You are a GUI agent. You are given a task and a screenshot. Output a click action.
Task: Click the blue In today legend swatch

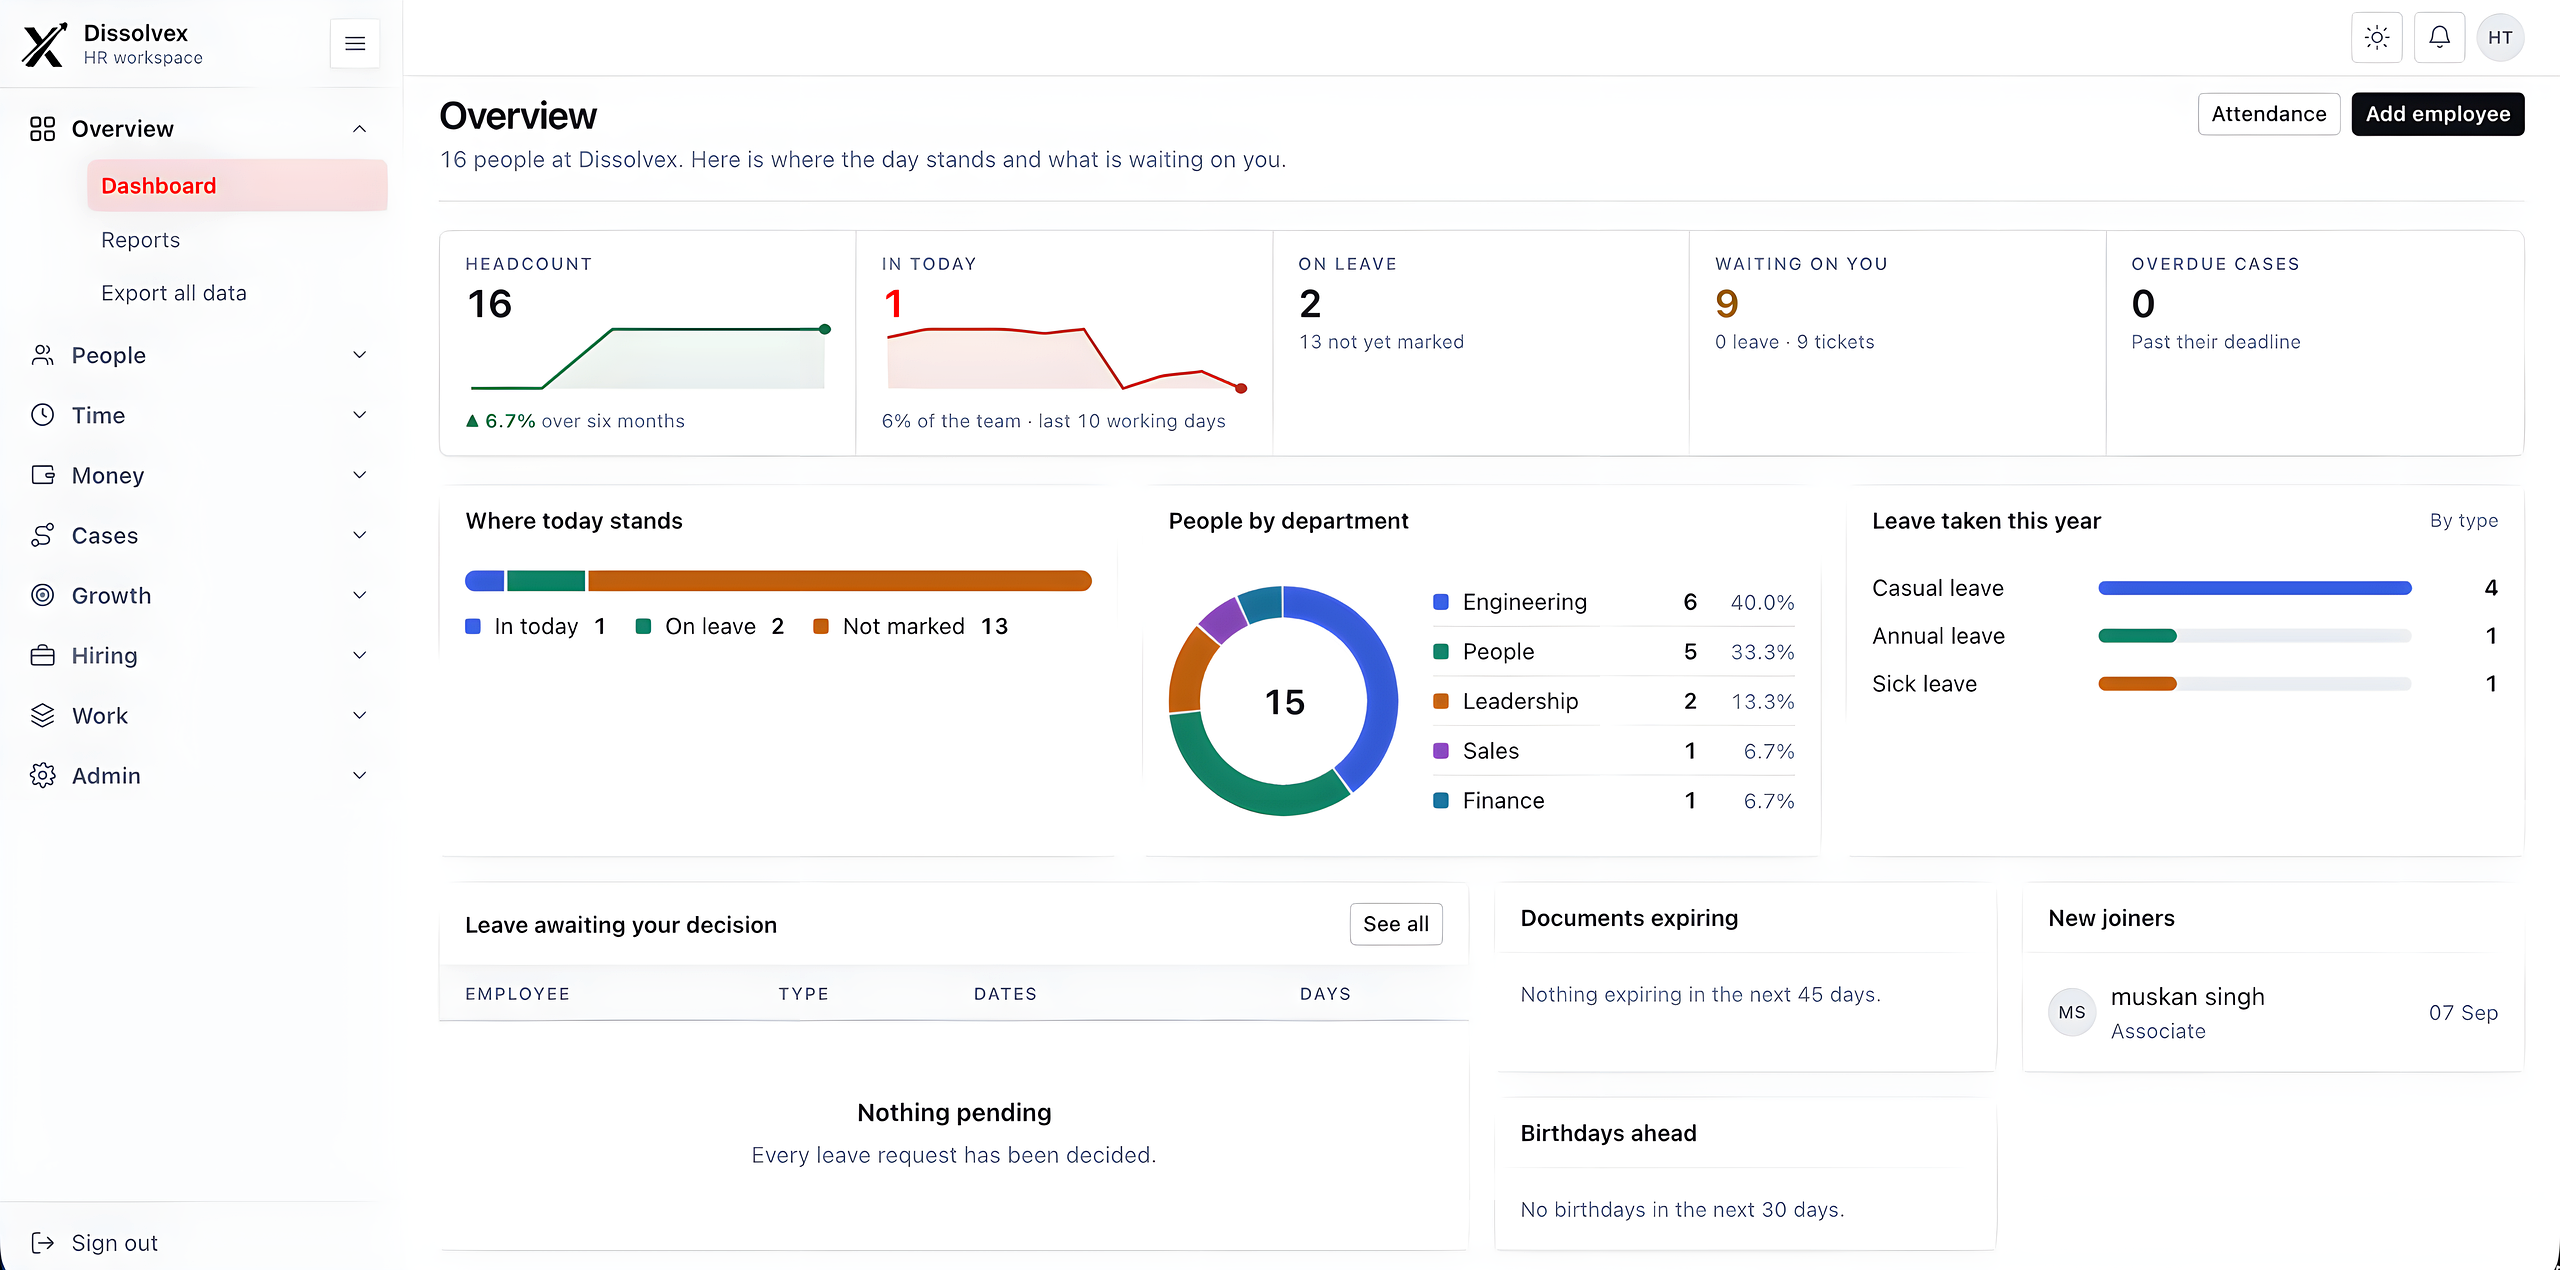(x=473, y=626)
